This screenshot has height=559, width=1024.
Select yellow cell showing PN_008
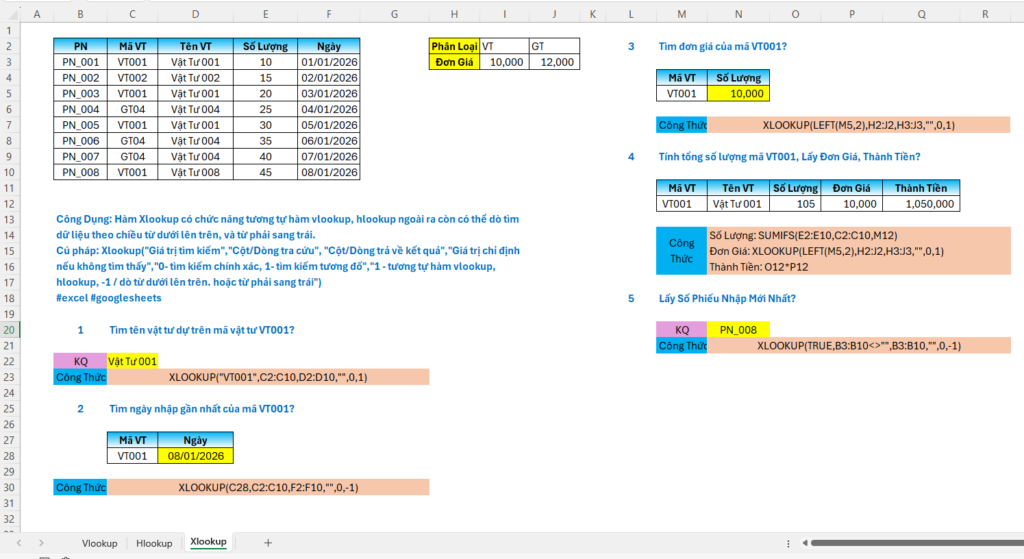tap(738, 329)
